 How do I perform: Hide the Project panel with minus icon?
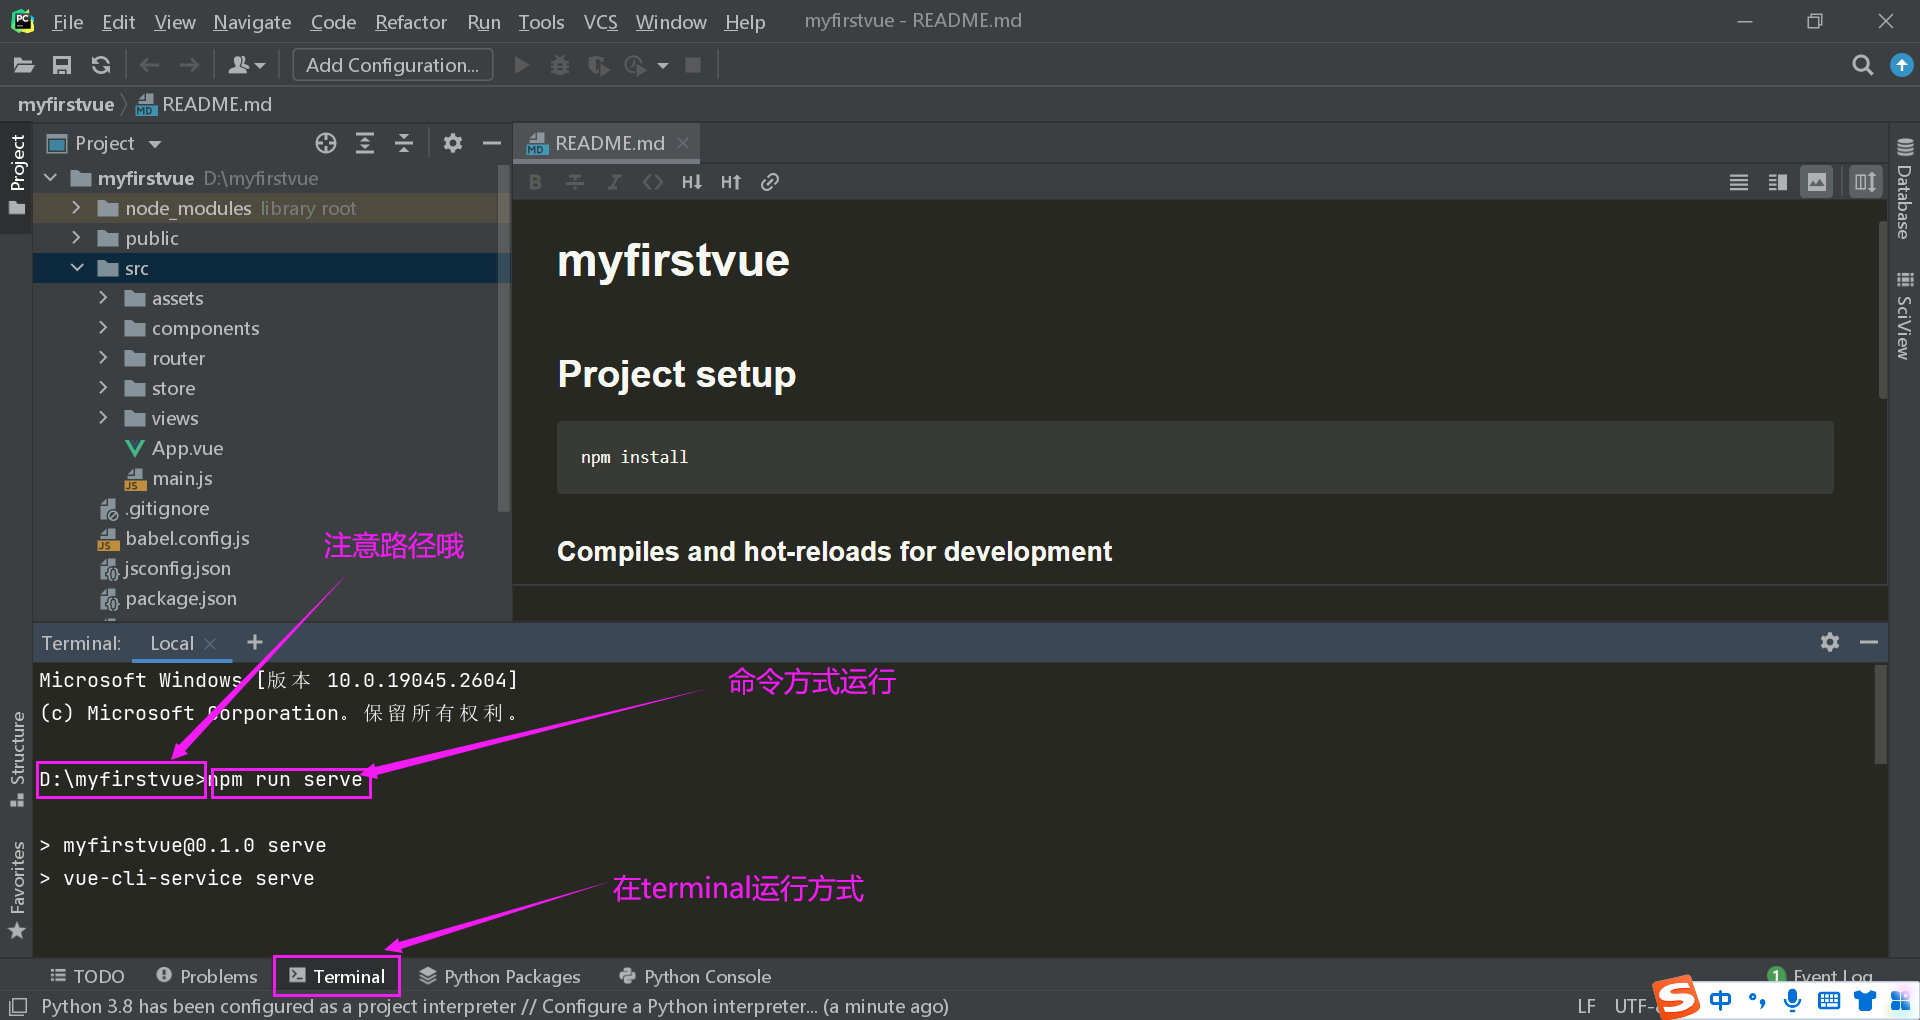coord(491,143)
